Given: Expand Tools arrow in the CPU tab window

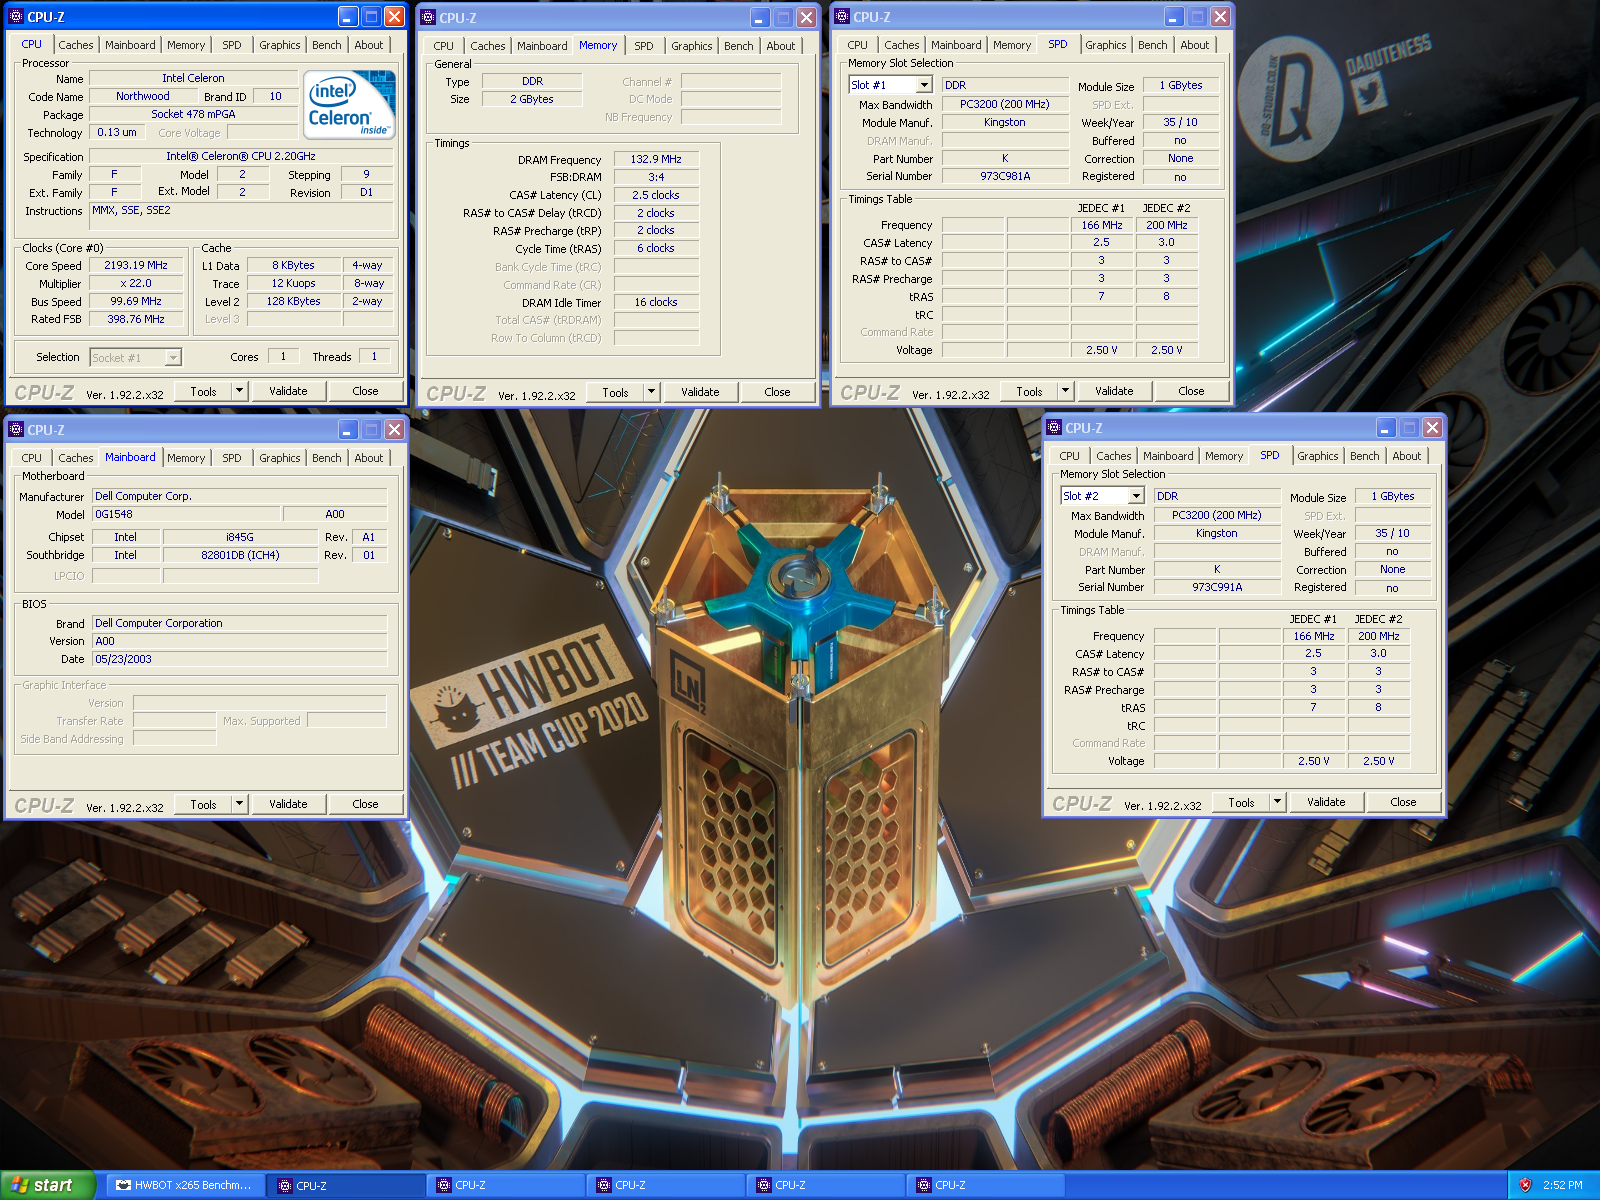Looking at the screenshot, I should click(240, 391).
